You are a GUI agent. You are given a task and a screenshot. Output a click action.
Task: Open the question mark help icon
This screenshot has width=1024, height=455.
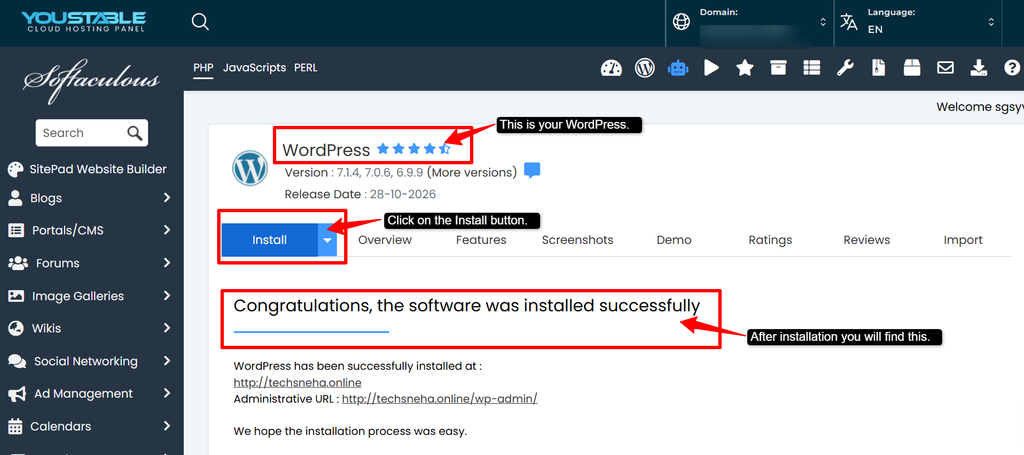[x=1012, y=68]
